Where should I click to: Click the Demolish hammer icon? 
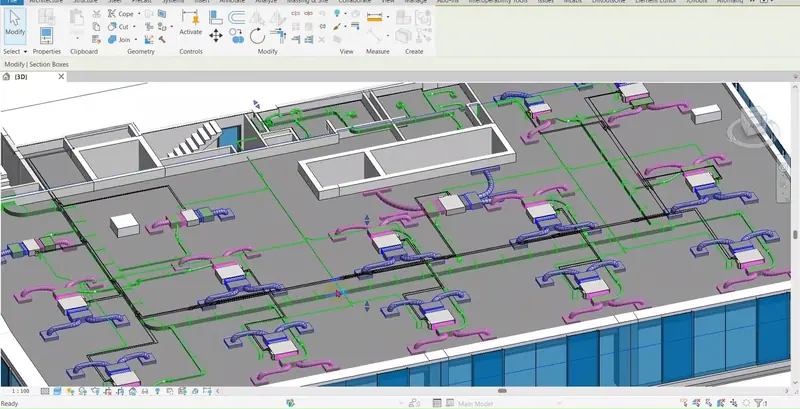[162, 39]
